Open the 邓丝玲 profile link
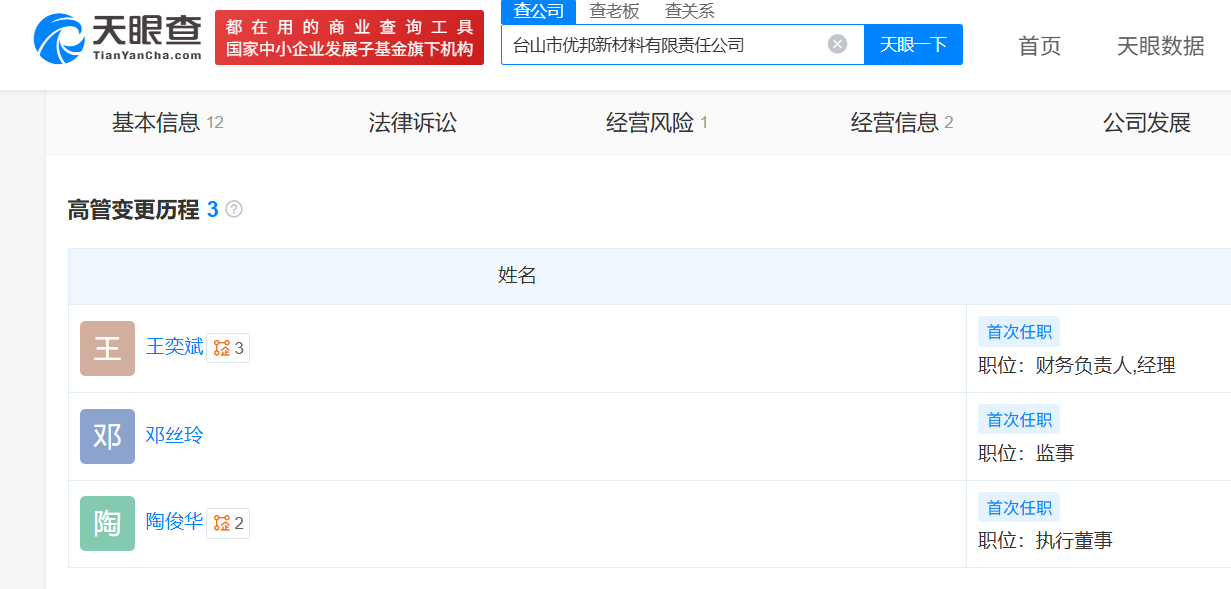This screenshot has height=589, width=1231. (x=174, y=435)
